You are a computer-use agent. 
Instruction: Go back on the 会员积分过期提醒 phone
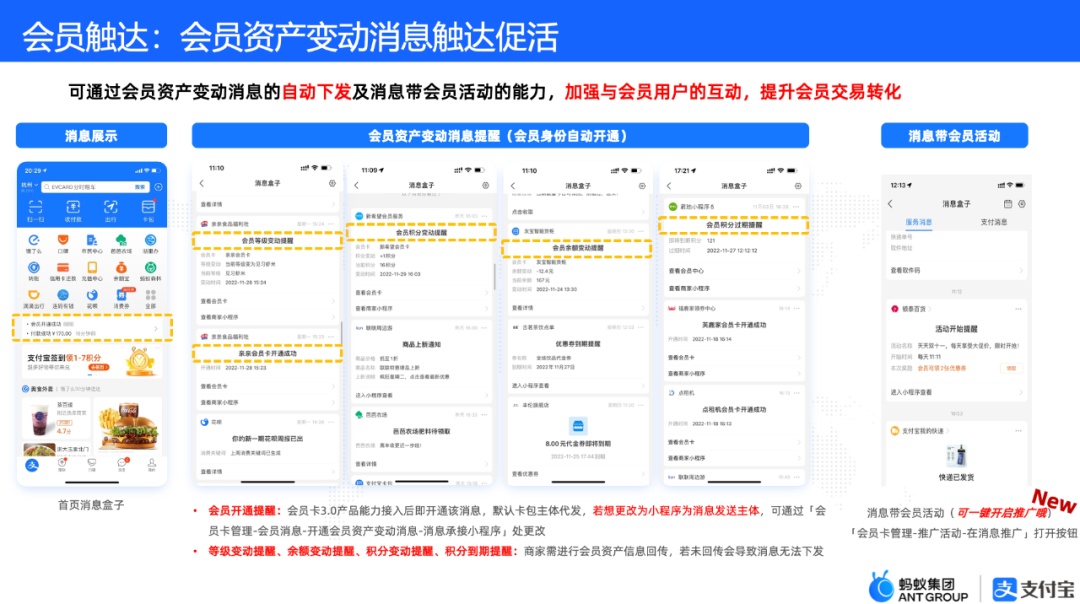669,186
